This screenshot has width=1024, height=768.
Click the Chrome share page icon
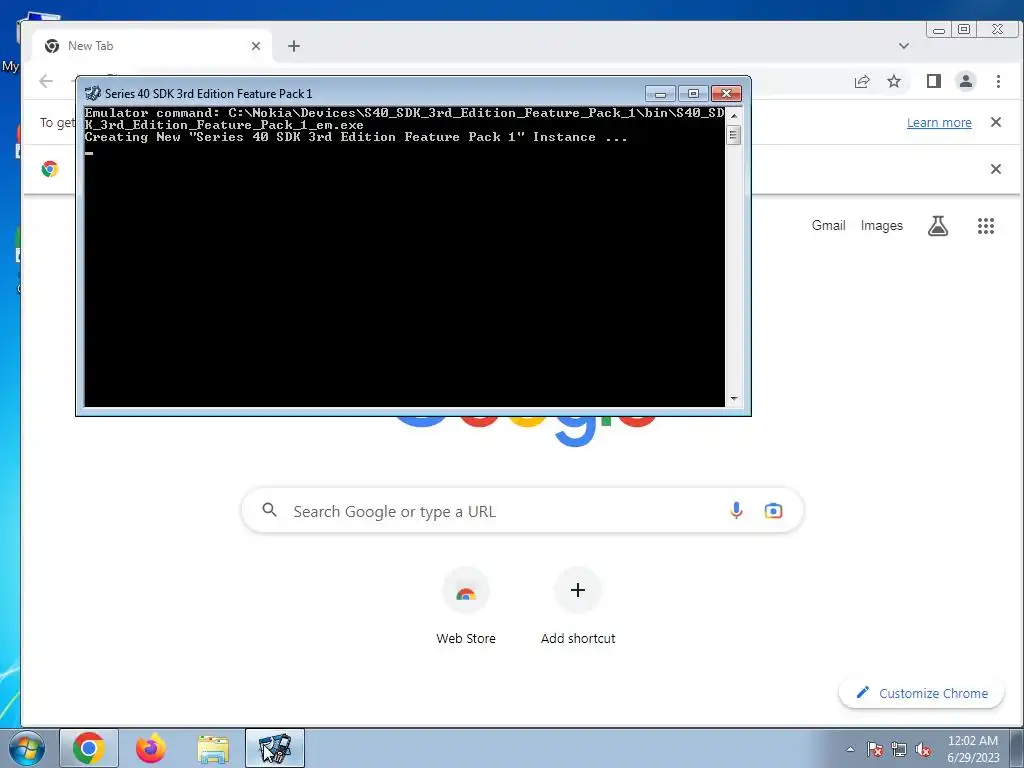(862, 81)
